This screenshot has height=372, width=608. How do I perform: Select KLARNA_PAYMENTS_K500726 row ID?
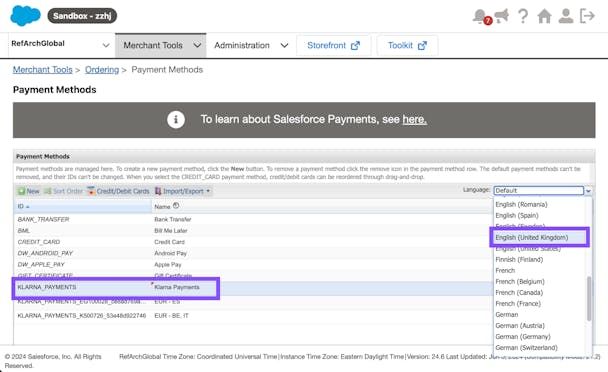click(x=82, y=316)
